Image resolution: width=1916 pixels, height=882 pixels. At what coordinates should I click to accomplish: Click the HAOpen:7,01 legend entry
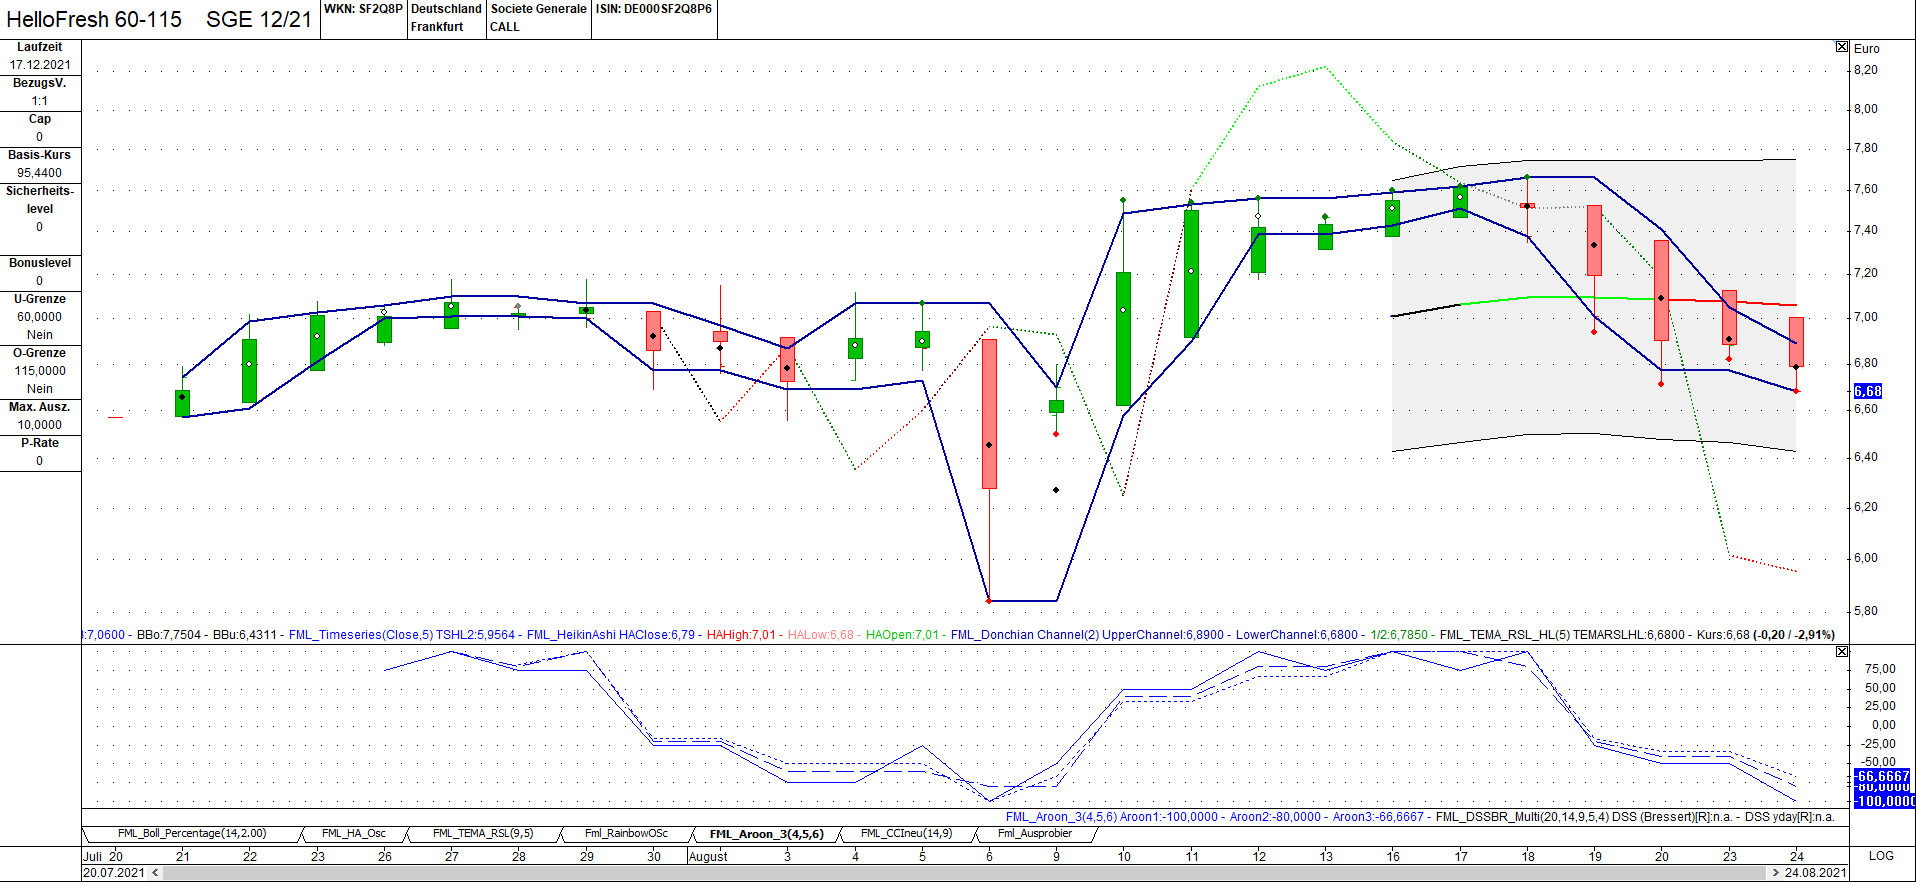pos(902,635)
